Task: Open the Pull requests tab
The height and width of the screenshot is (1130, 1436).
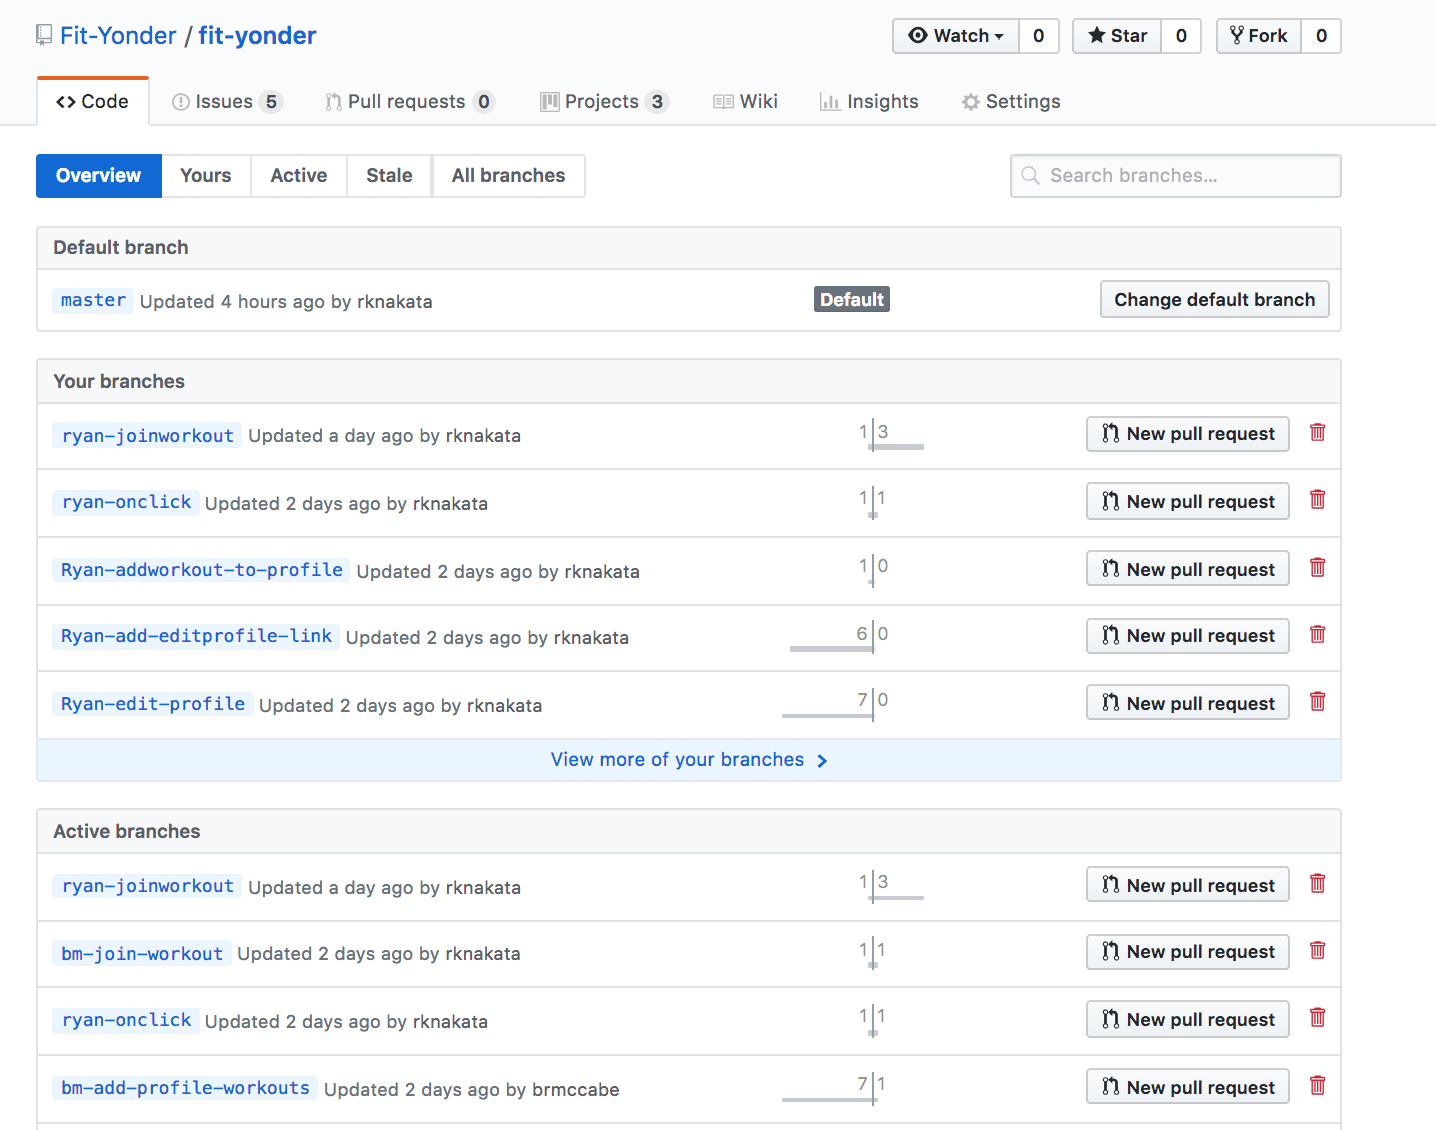Action: (x=410, y=102)
